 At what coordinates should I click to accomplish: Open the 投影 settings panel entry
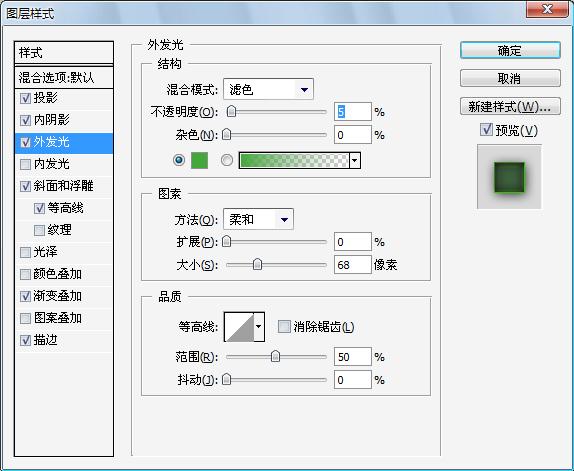[x=45, y=98]
